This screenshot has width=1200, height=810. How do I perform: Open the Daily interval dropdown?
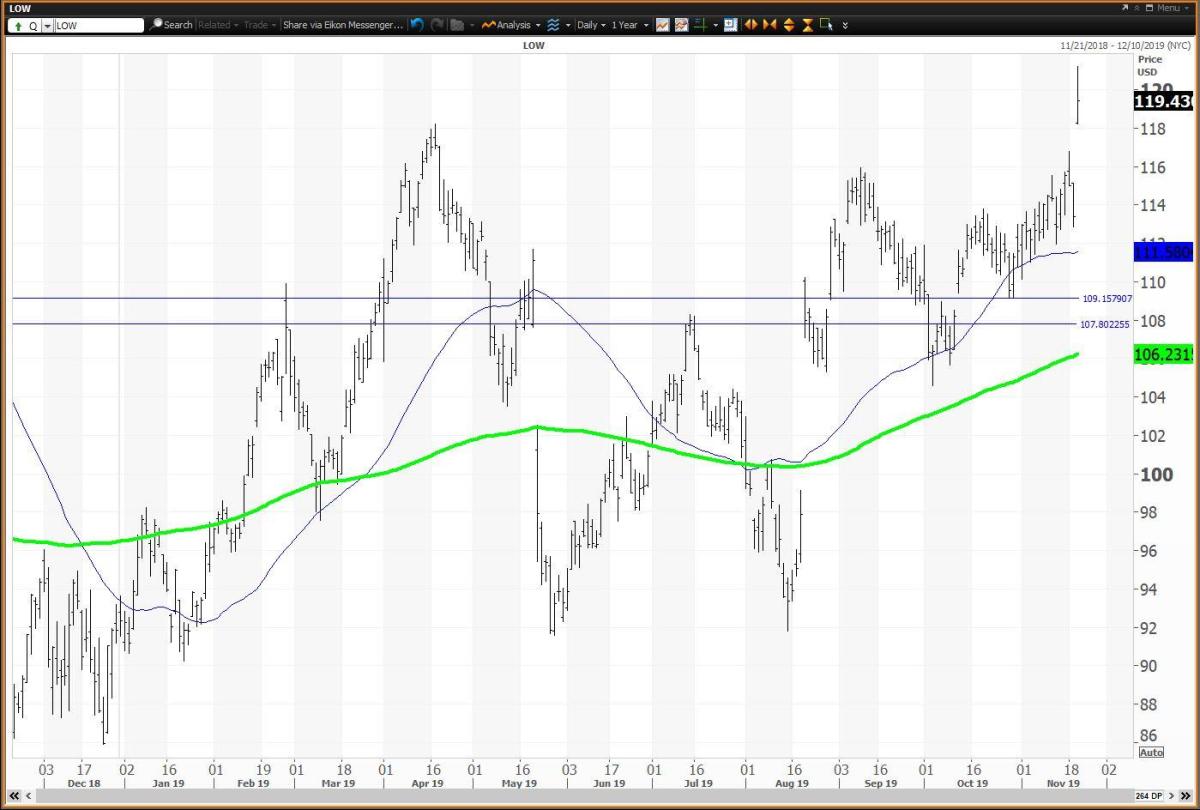[591, 25]
